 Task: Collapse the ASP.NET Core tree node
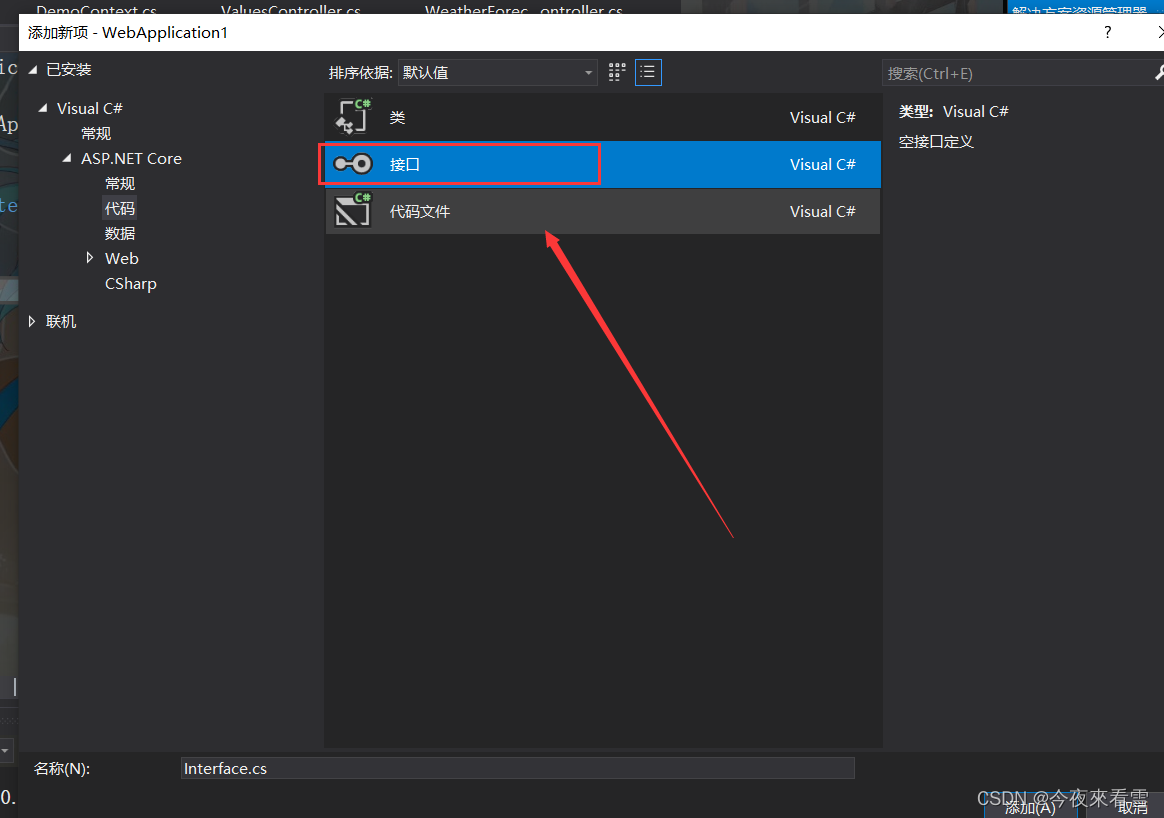[67, 158]
